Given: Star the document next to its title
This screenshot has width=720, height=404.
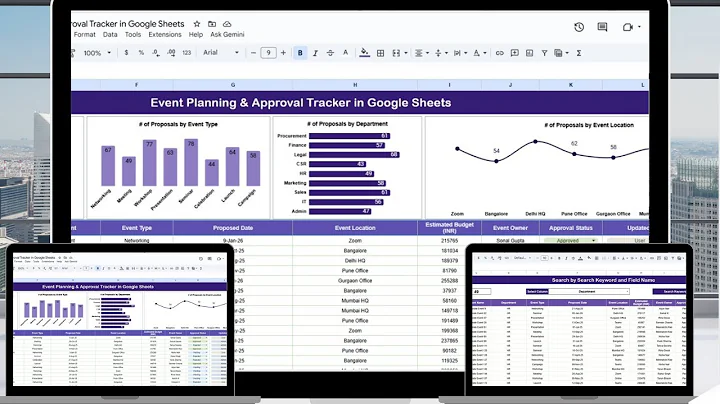Looking at the screenshot, I should (197, 24).
